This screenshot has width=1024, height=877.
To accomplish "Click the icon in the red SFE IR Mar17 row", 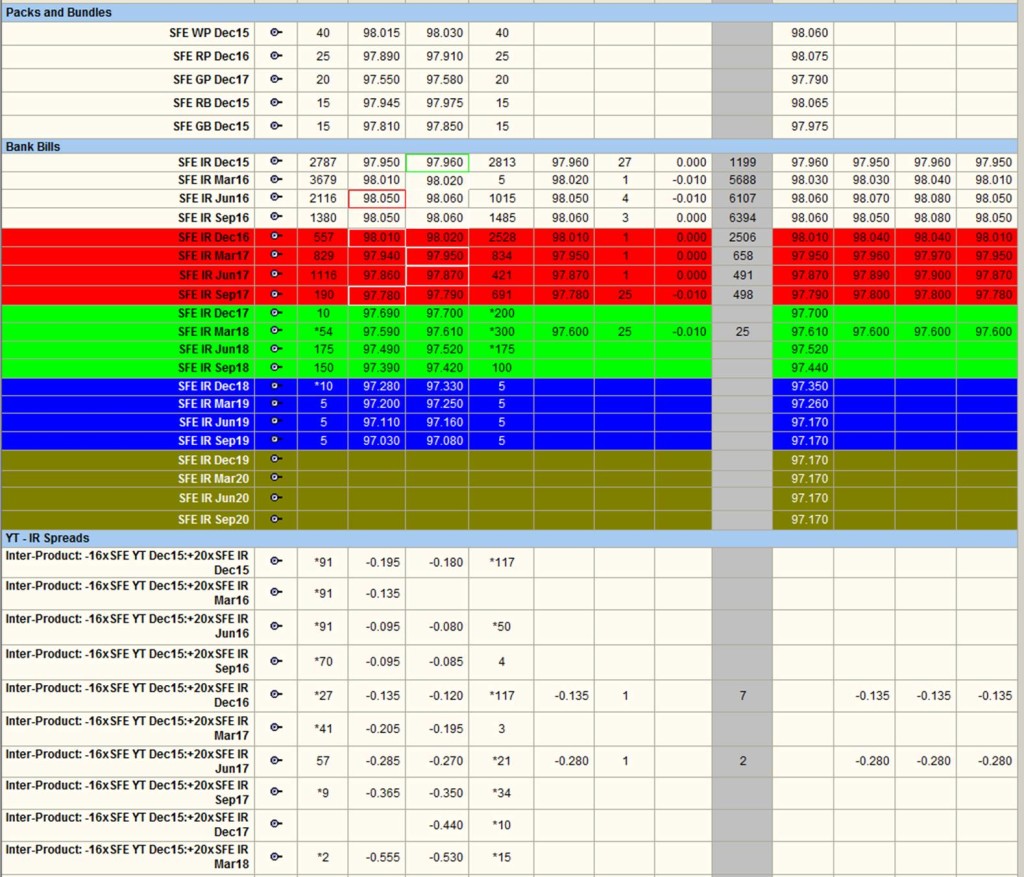I will pyautogui.click(x=276, y=255).
